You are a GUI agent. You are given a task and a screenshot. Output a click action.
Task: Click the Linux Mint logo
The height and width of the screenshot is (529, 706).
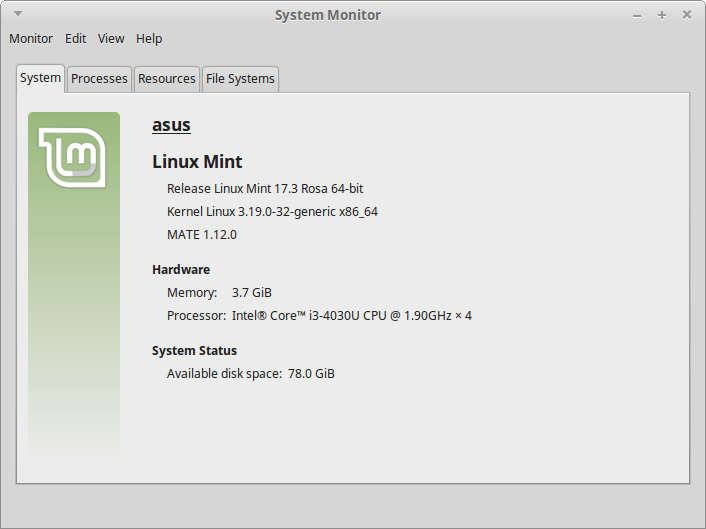click(72, 158)
